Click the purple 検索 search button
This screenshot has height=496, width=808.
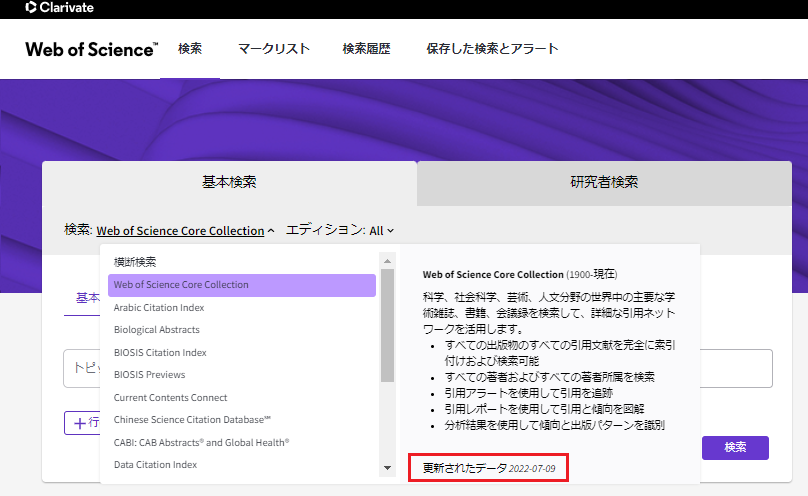[735, 448]
